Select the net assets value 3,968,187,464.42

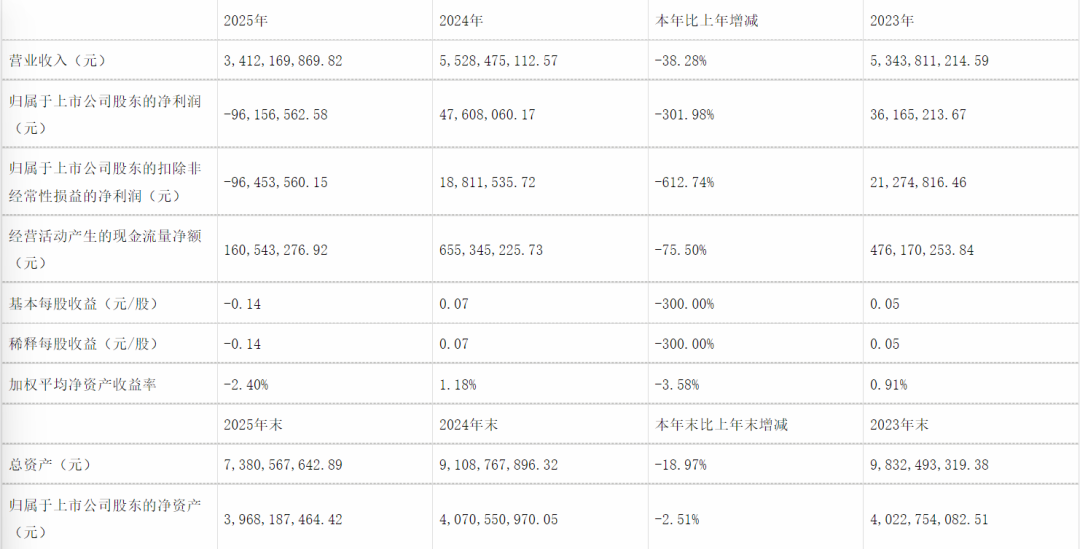click(285, 520)
